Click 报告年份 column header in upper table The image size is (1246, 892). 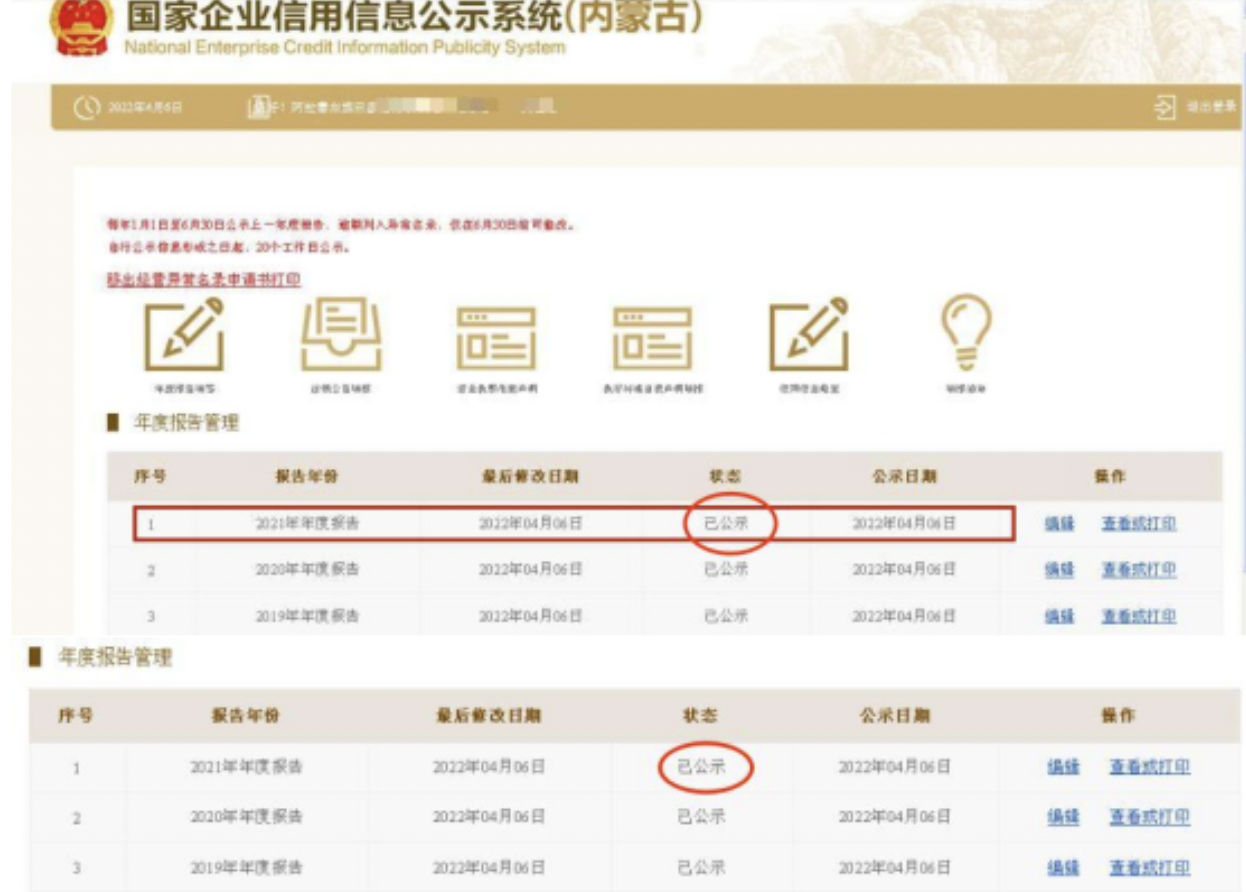[307, 477]
